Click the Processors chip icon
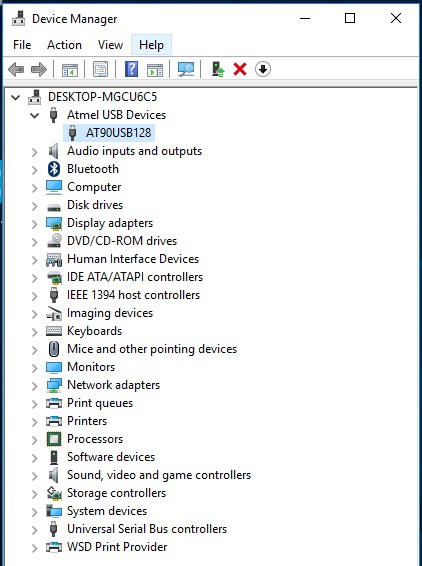 tap(54, 439)
